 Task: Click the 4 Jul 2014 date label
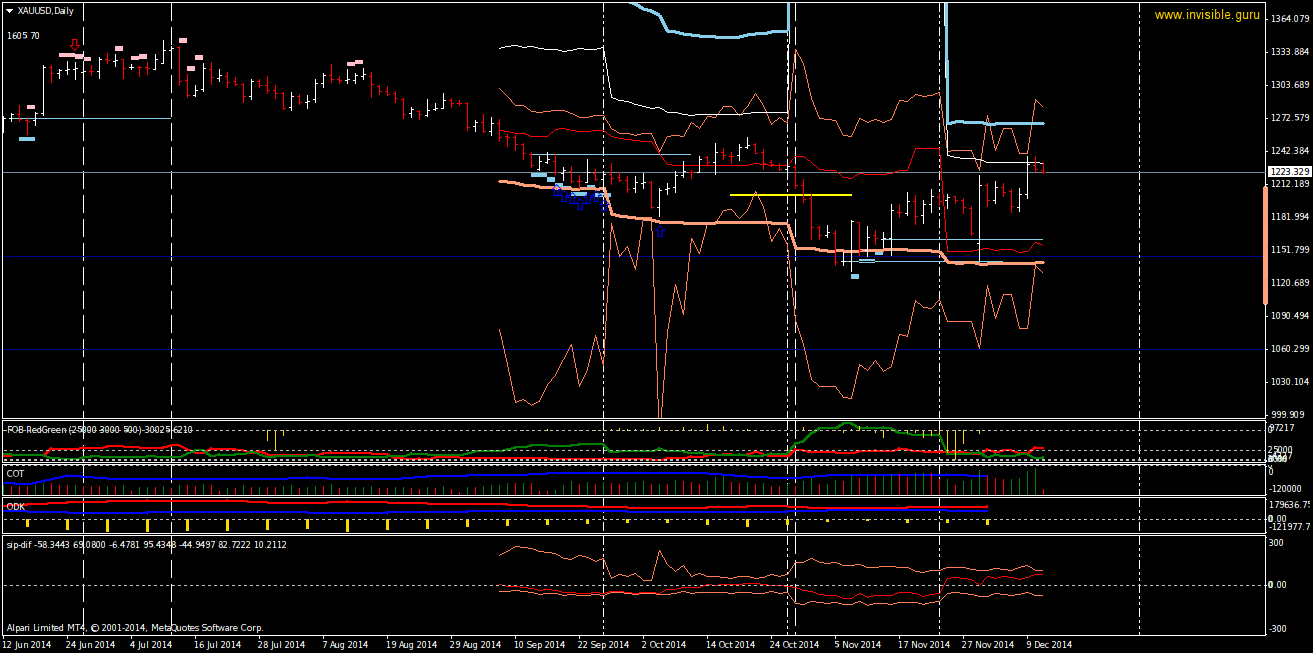(x=152, y=645)
